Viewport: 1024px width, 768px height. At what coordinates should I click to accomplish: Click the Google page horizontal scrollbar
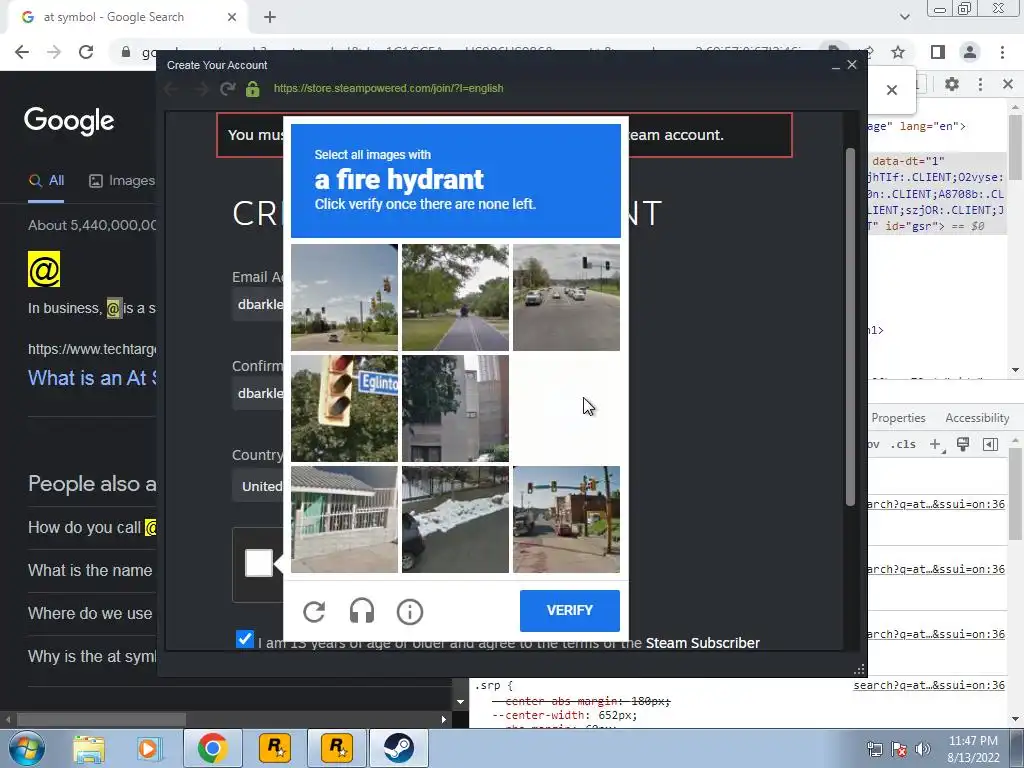pos(101,720)
